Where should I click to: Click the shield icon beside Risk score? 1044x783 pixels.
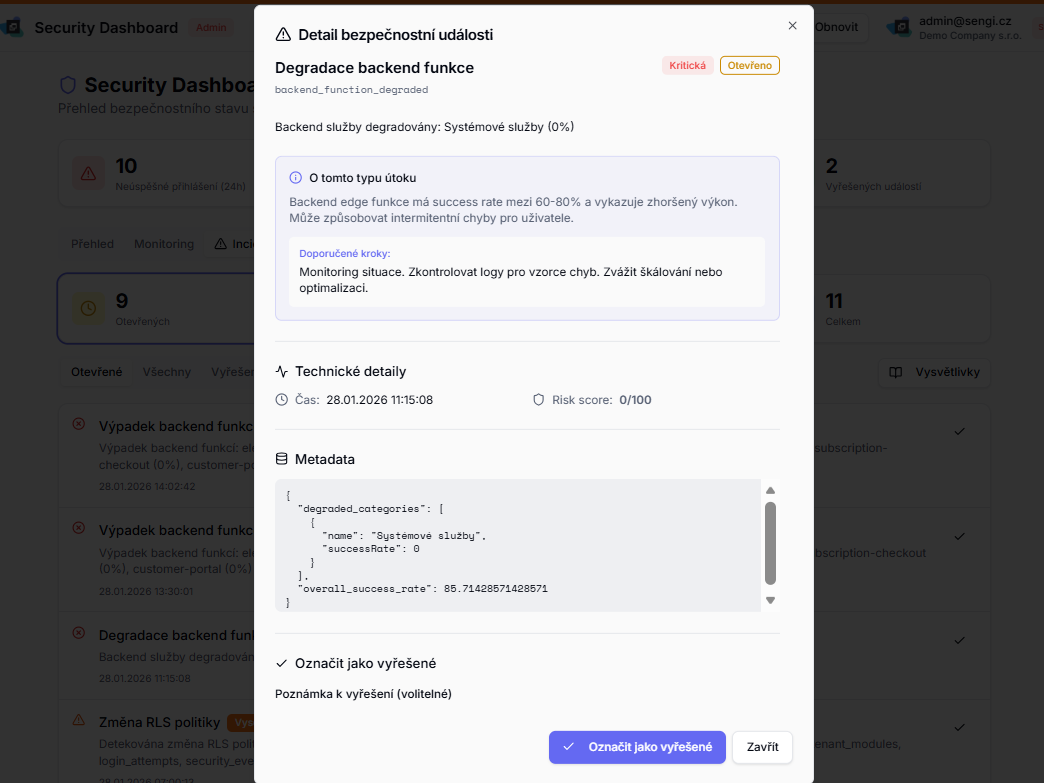539,400
